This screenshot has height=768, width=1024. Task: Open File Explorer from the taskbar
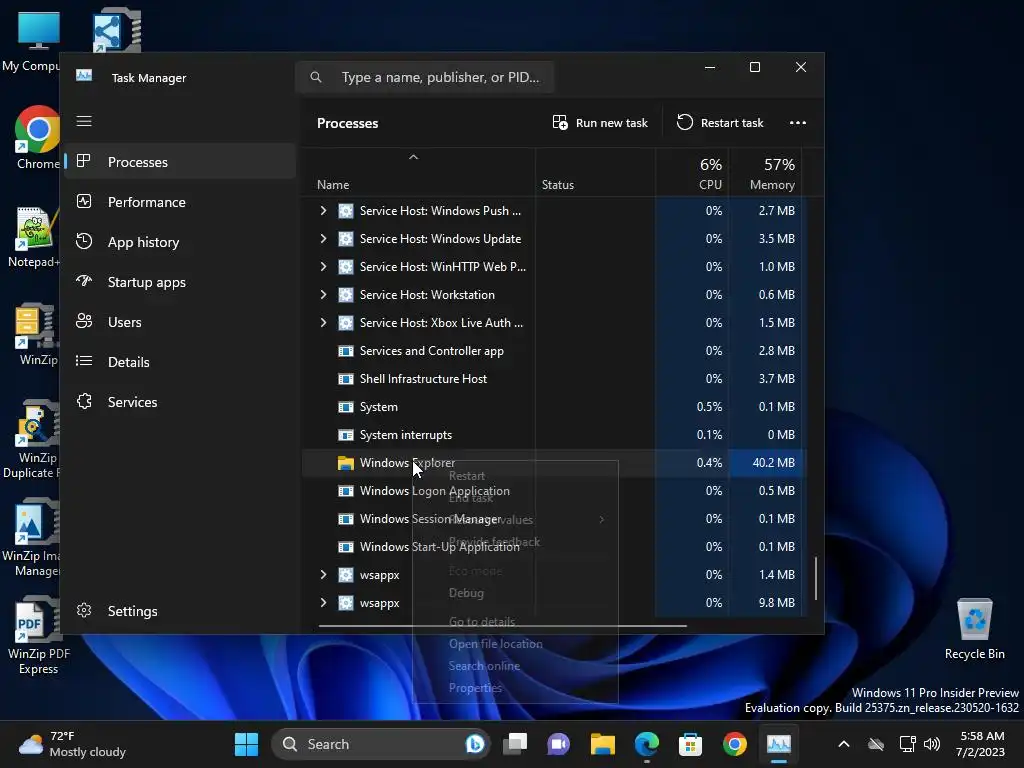602,744
